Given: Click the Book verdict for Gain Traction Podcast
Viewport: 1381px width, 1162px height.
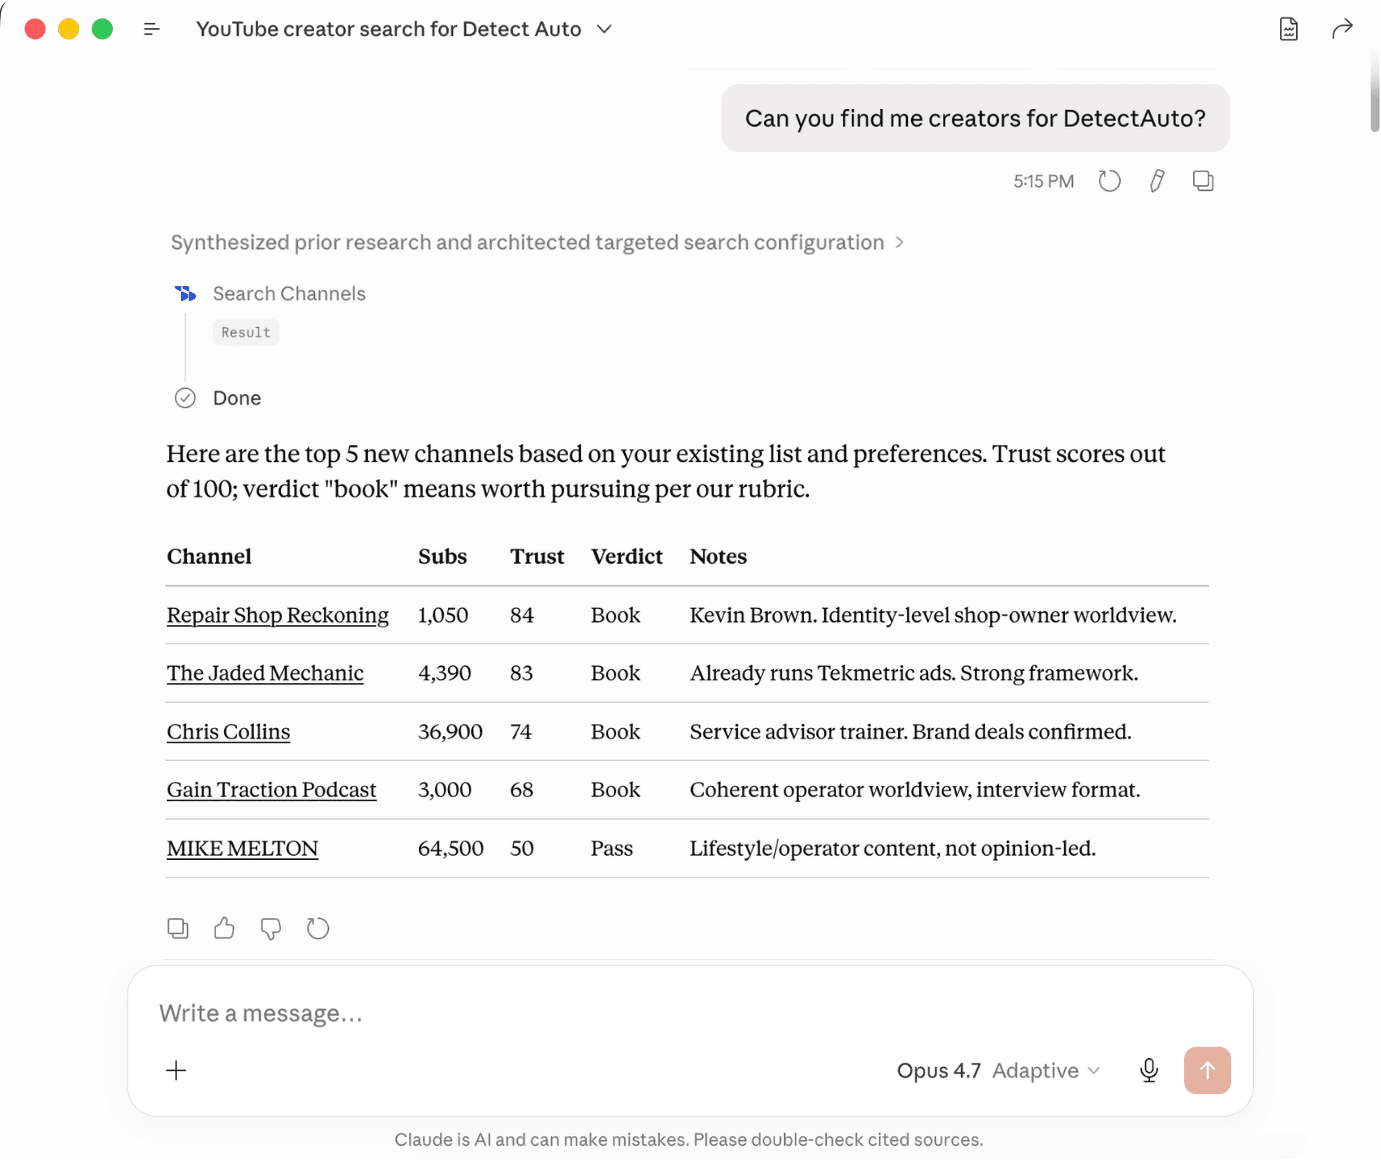Looking at the screenshot, I should coord(616,790).
